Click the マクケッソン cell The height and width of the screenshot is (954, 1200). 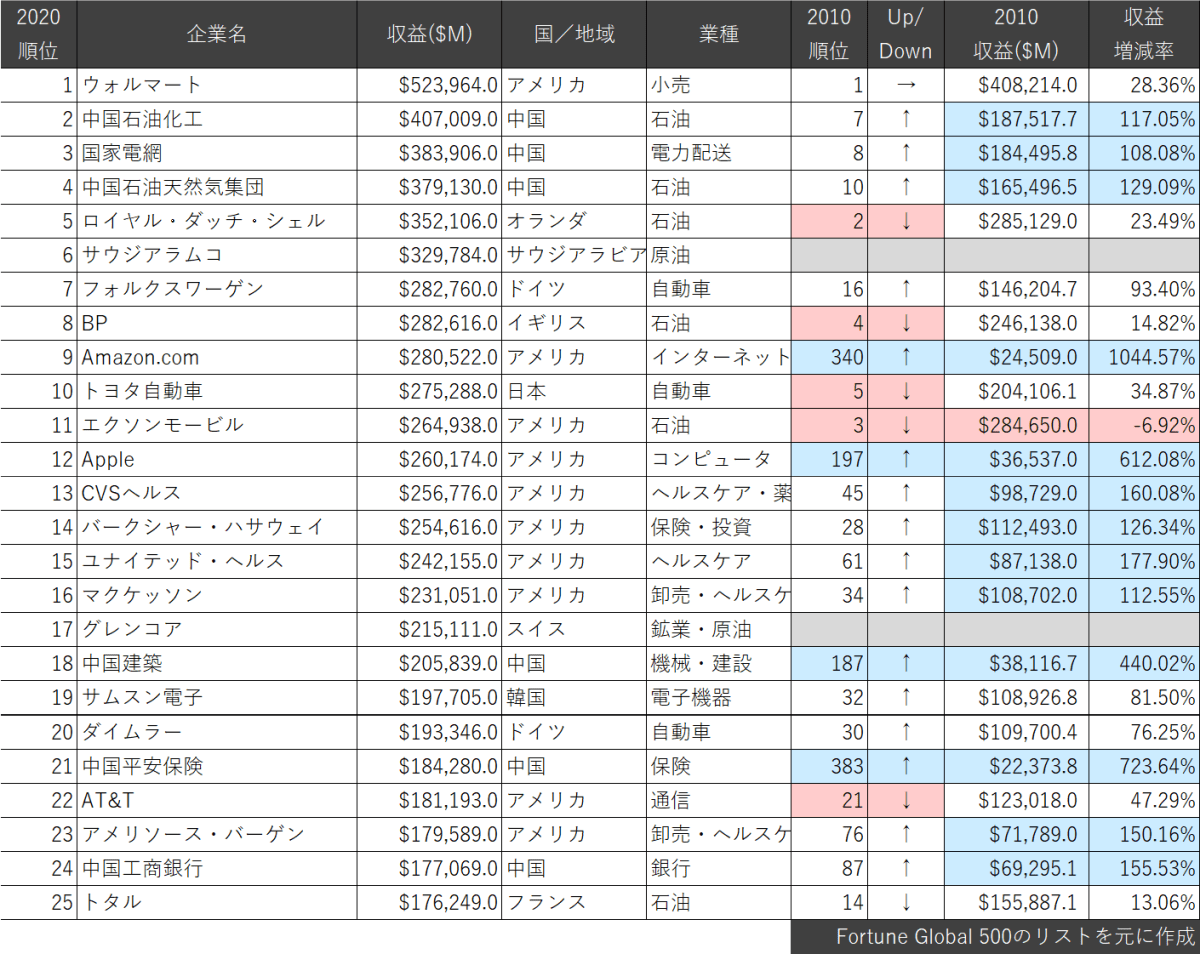click(216, 595)
